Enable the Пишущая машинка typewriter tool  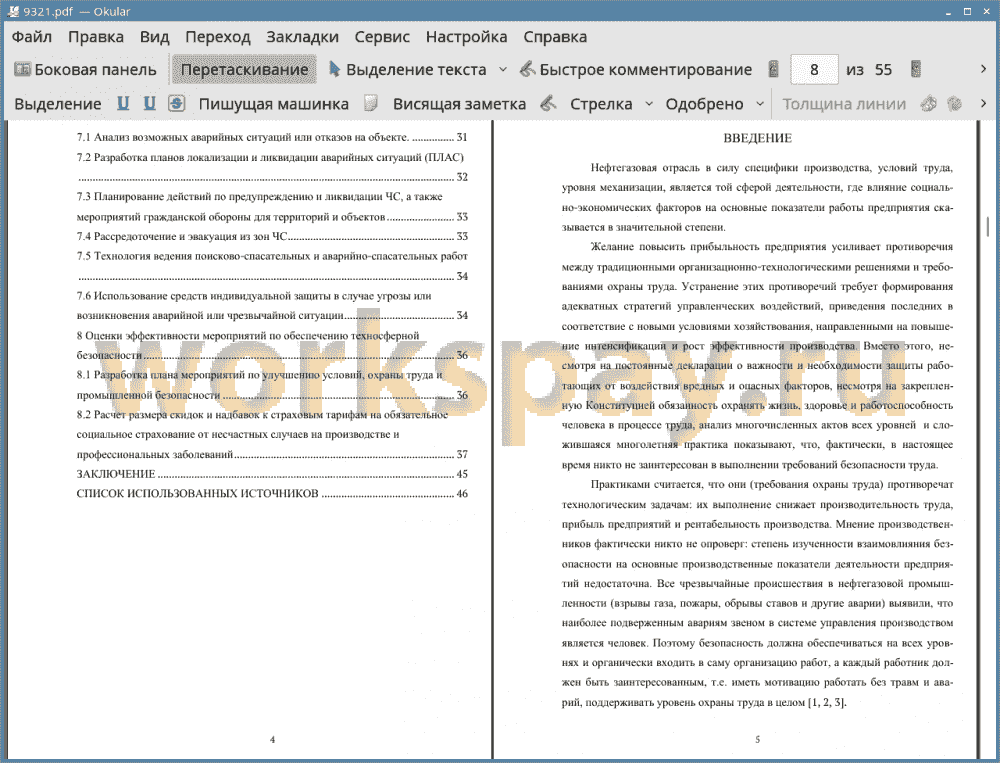coord(274,104)
